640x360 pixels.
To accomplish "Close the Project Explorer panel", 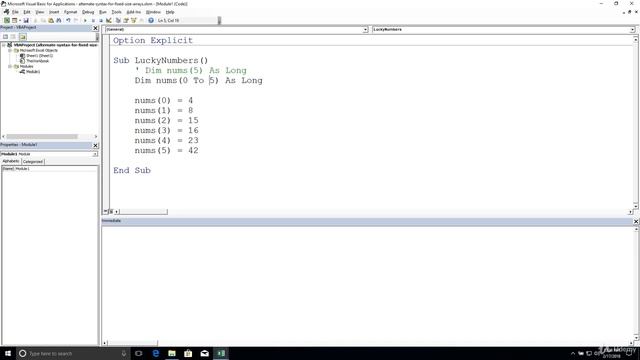I will click(96, 28).
